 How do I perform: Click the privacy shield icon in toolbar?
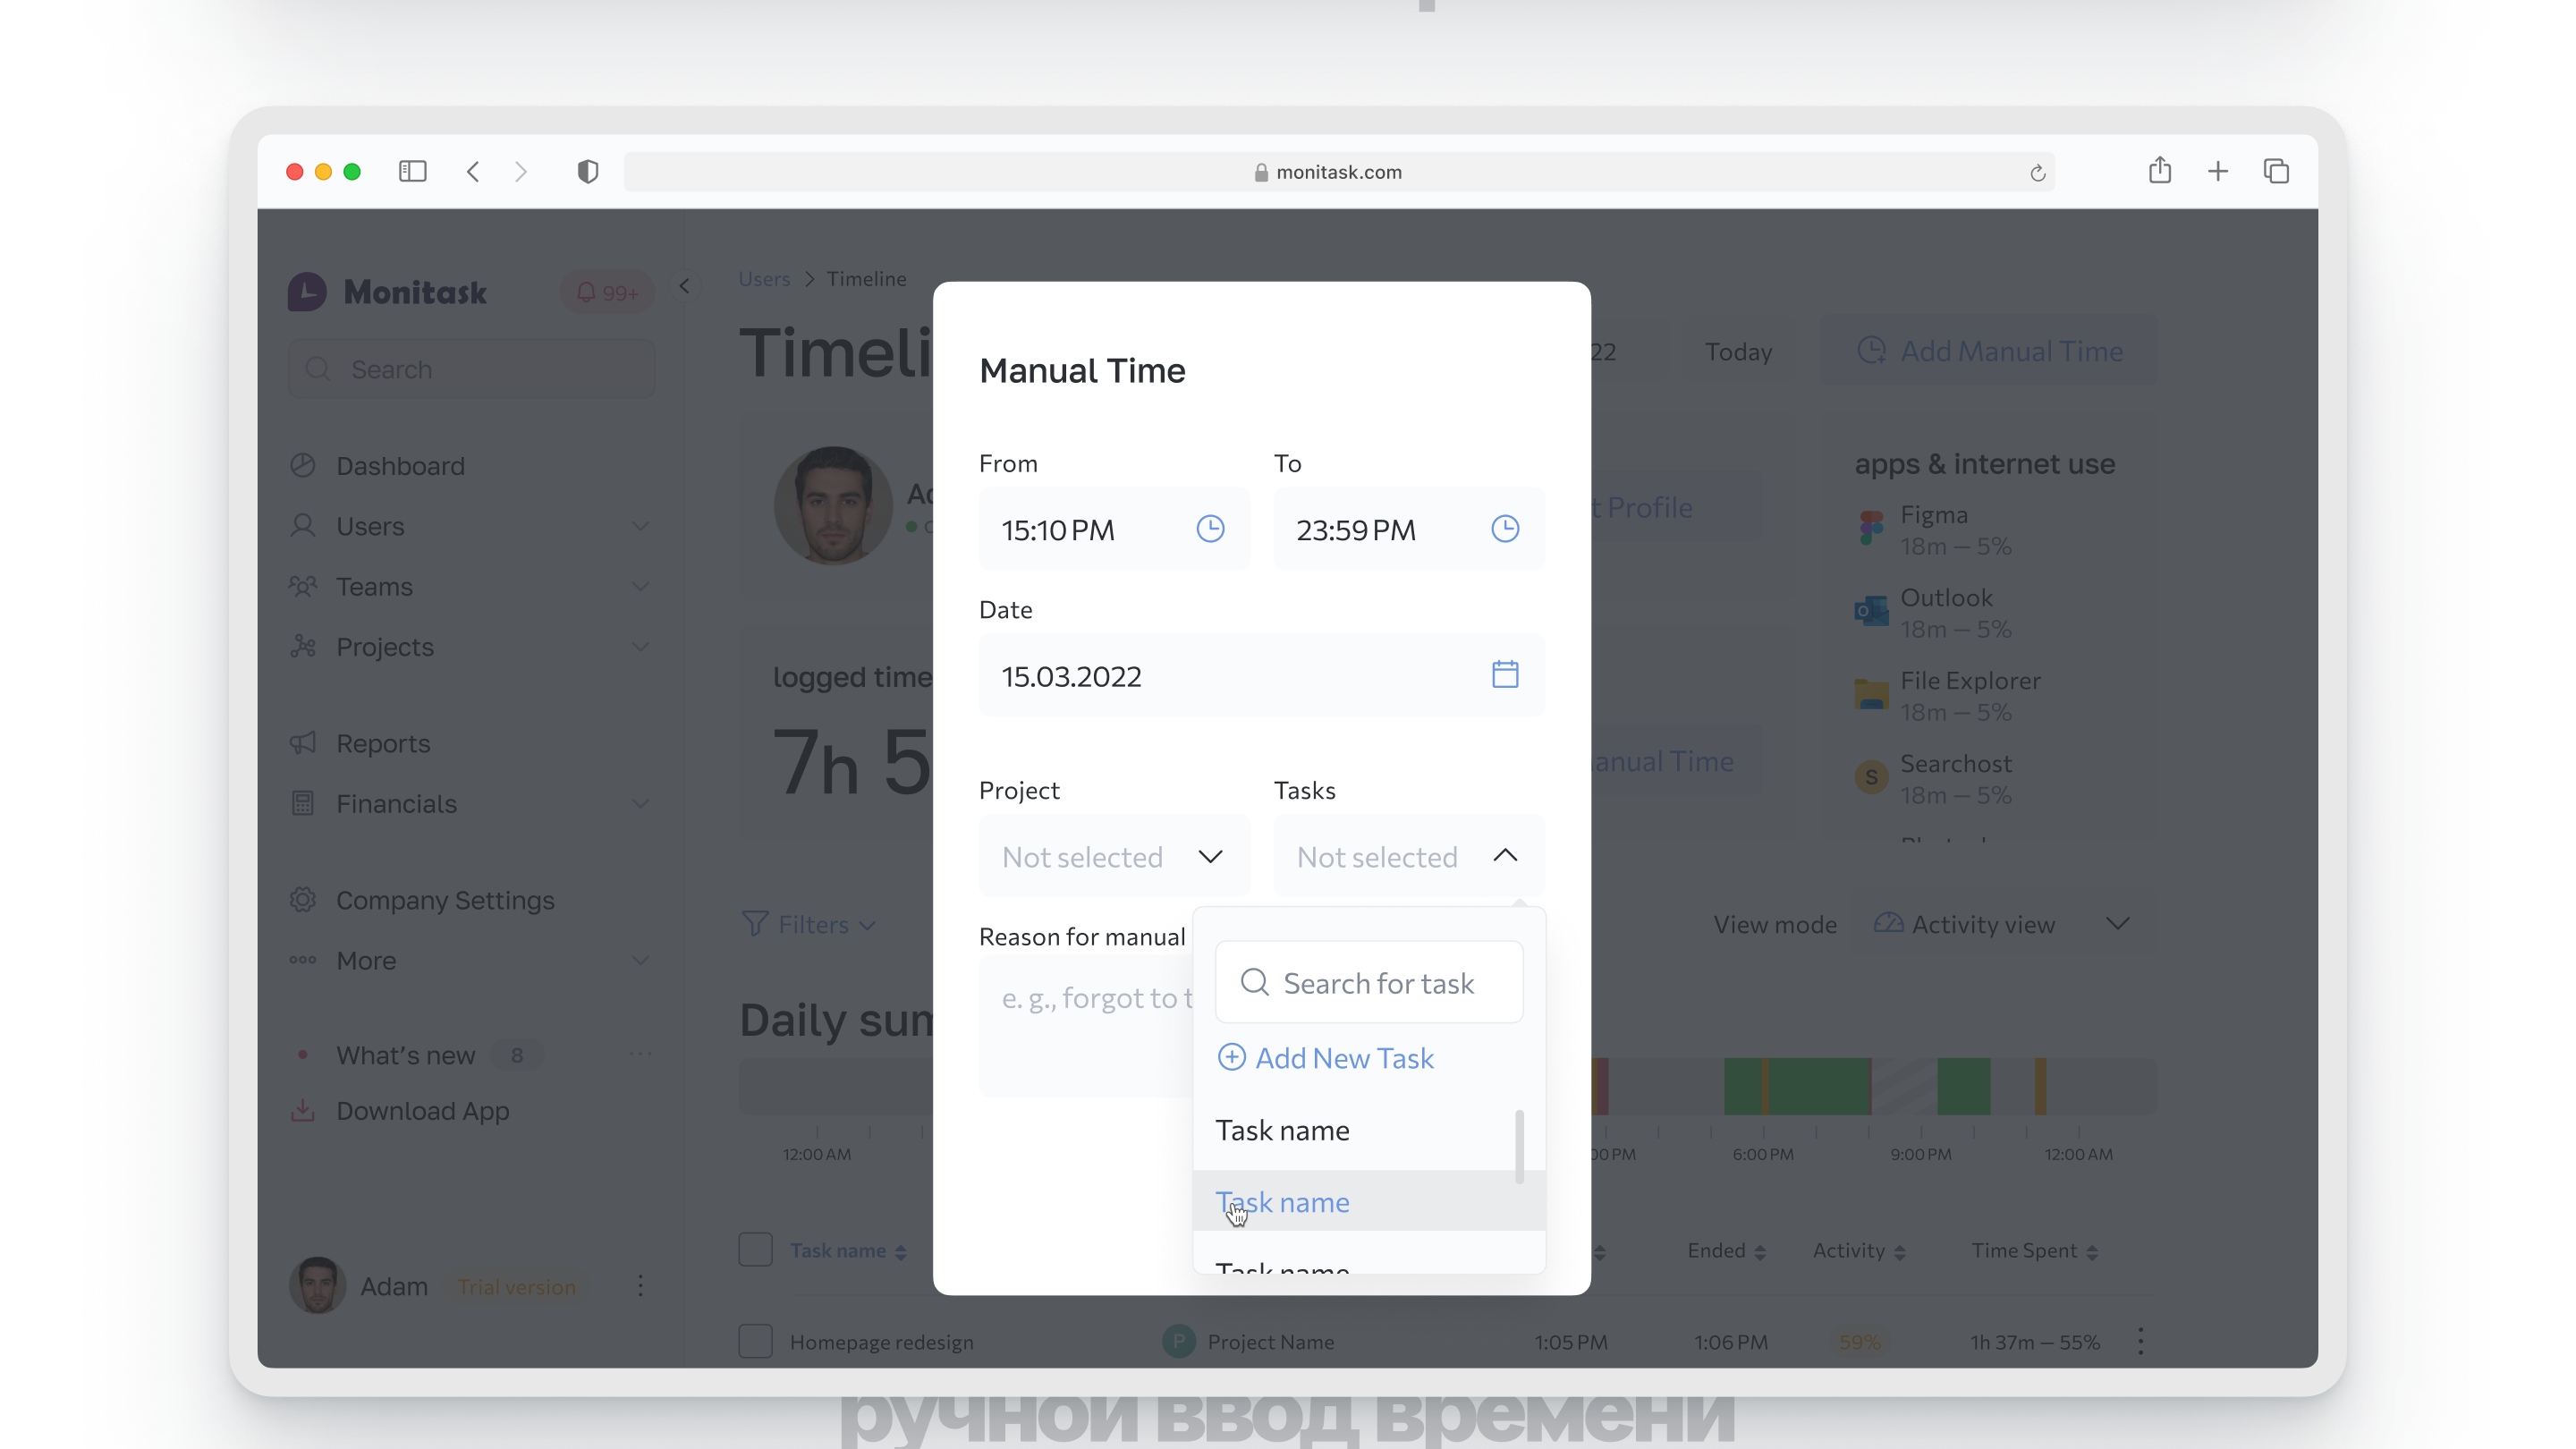click(588, 172)
